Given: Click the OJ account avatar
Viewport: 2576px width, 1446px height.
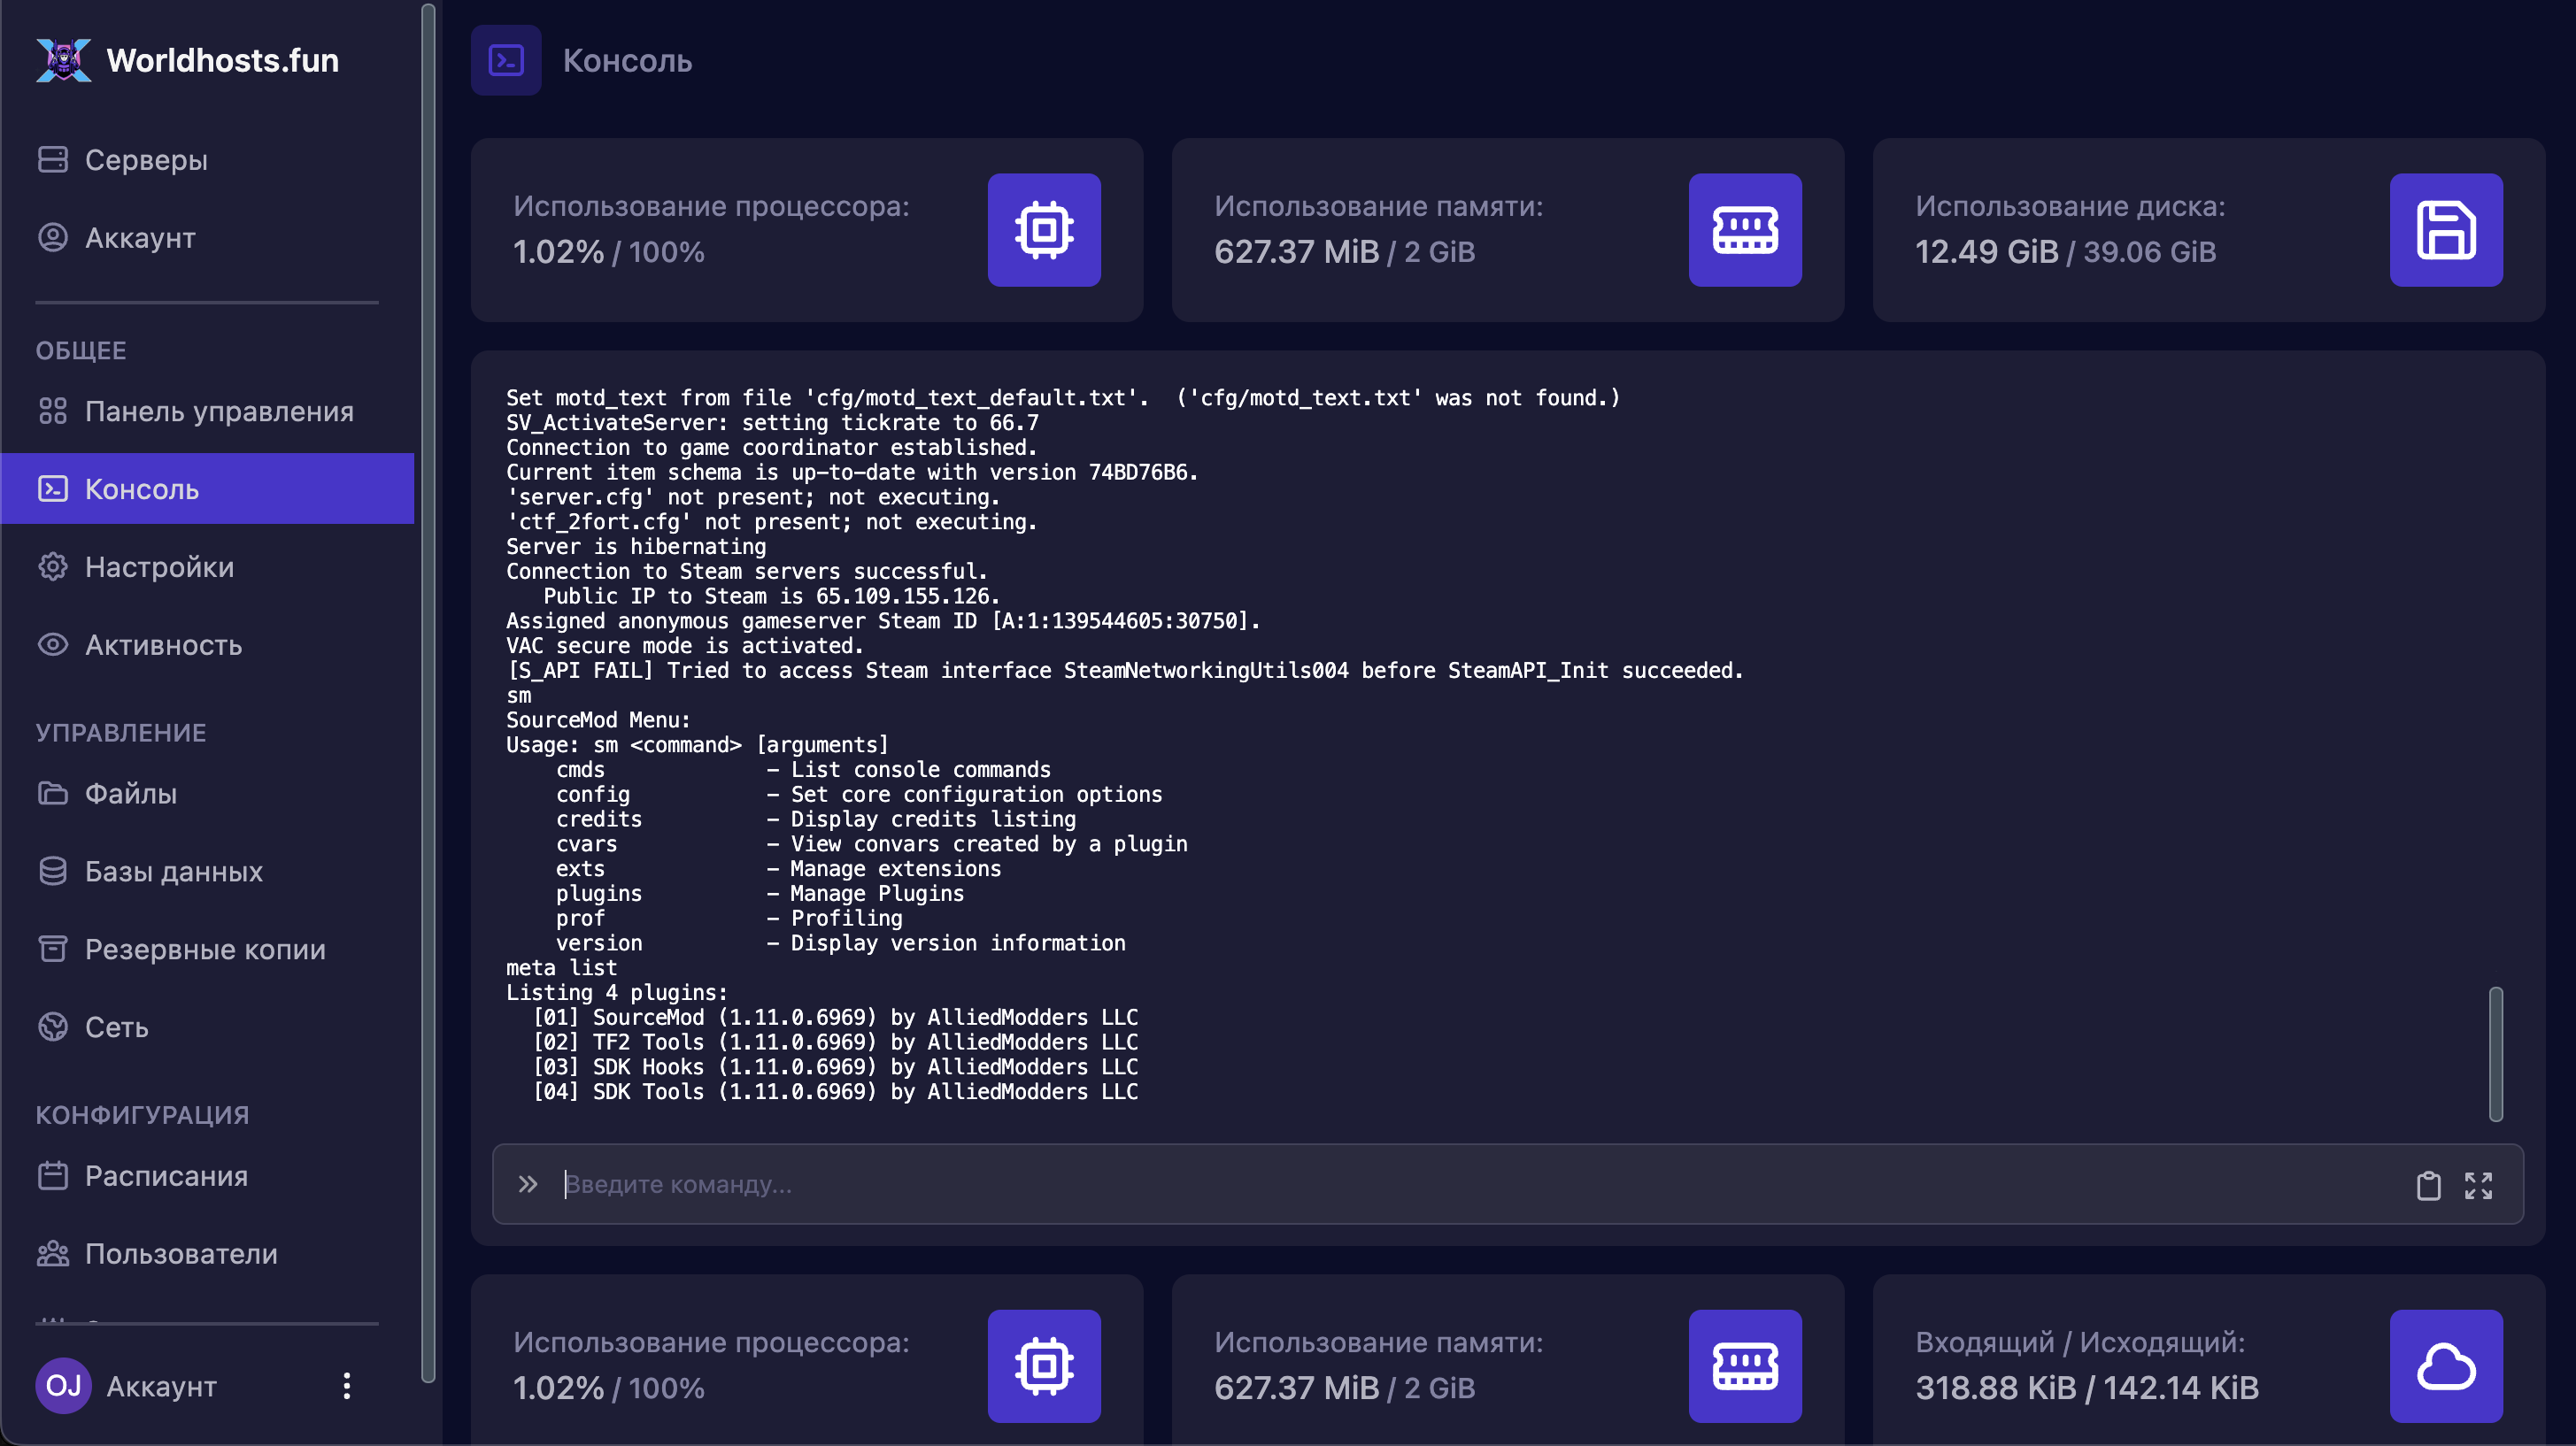Looking at the screenshot, I should (63, 1386).
